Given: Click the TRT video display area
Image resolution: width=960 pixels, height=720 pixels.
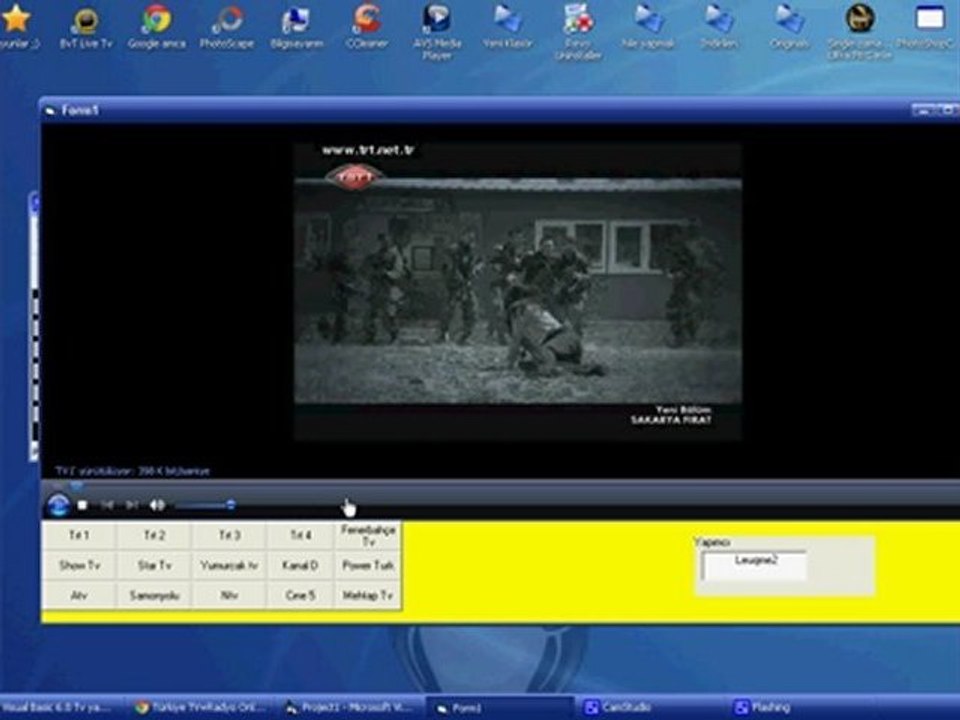Looking at the screenshot, I should click(518, 292).
